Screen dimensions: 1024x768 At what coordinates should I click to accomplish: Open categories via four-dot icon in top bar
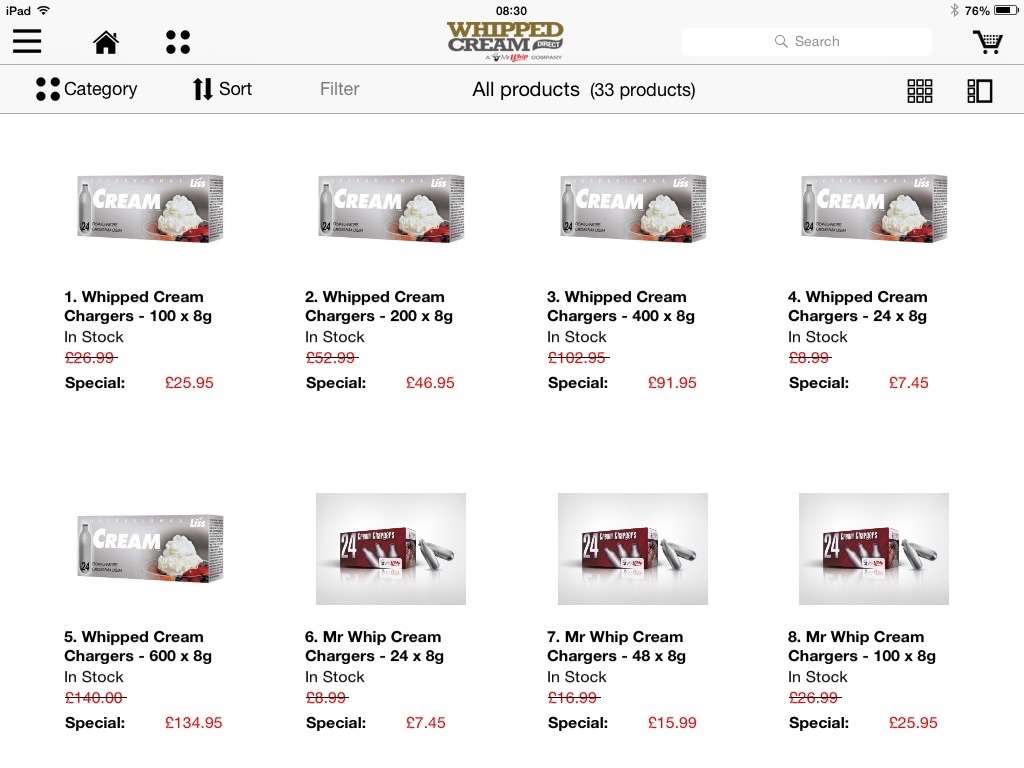[178, 42]
